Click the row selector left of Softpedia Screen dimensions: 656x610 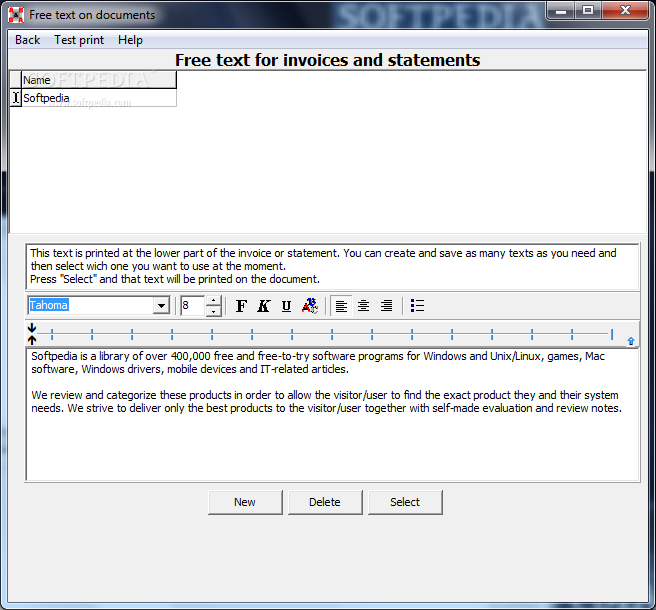click(x=15, y=98)
